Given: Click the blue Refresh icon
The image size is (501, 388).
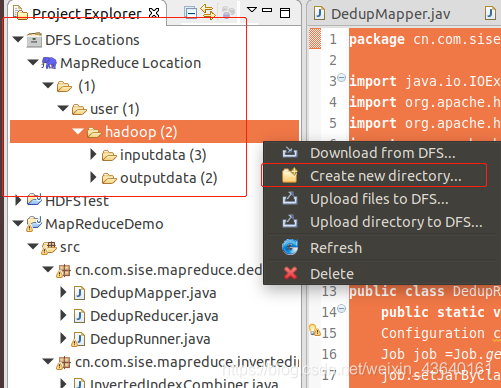Looking at the screenshot, I should (290, 247).
